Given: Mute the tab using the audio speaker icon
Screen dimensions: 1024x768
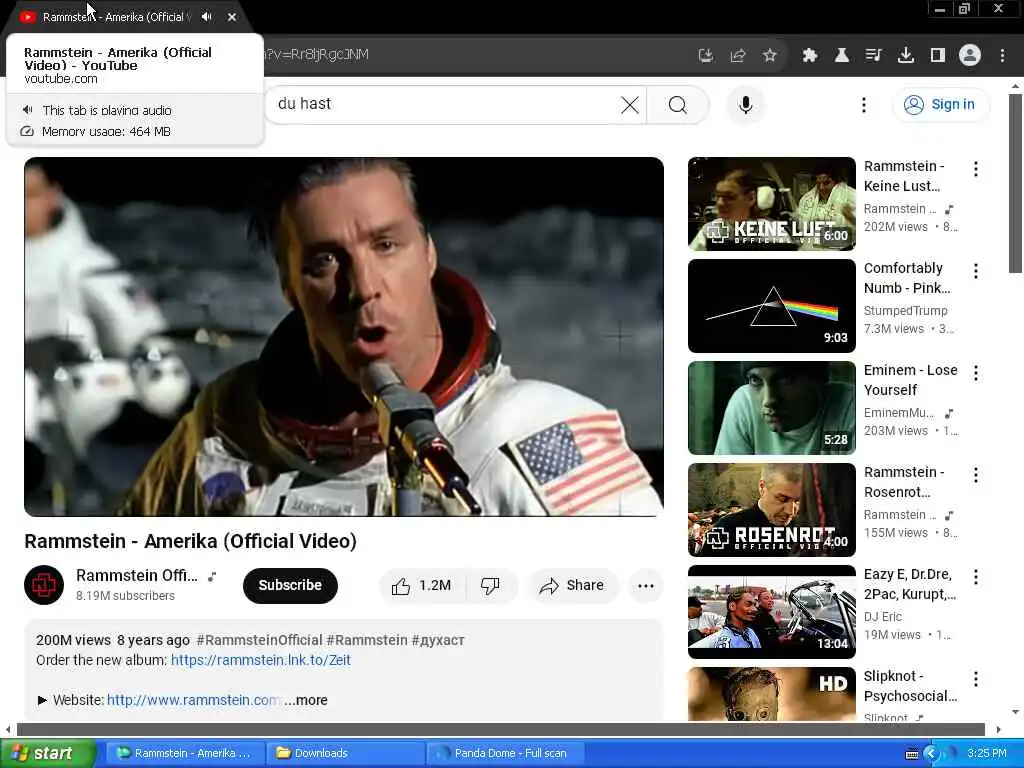Looking at the screenshot, I should (206, 17).
